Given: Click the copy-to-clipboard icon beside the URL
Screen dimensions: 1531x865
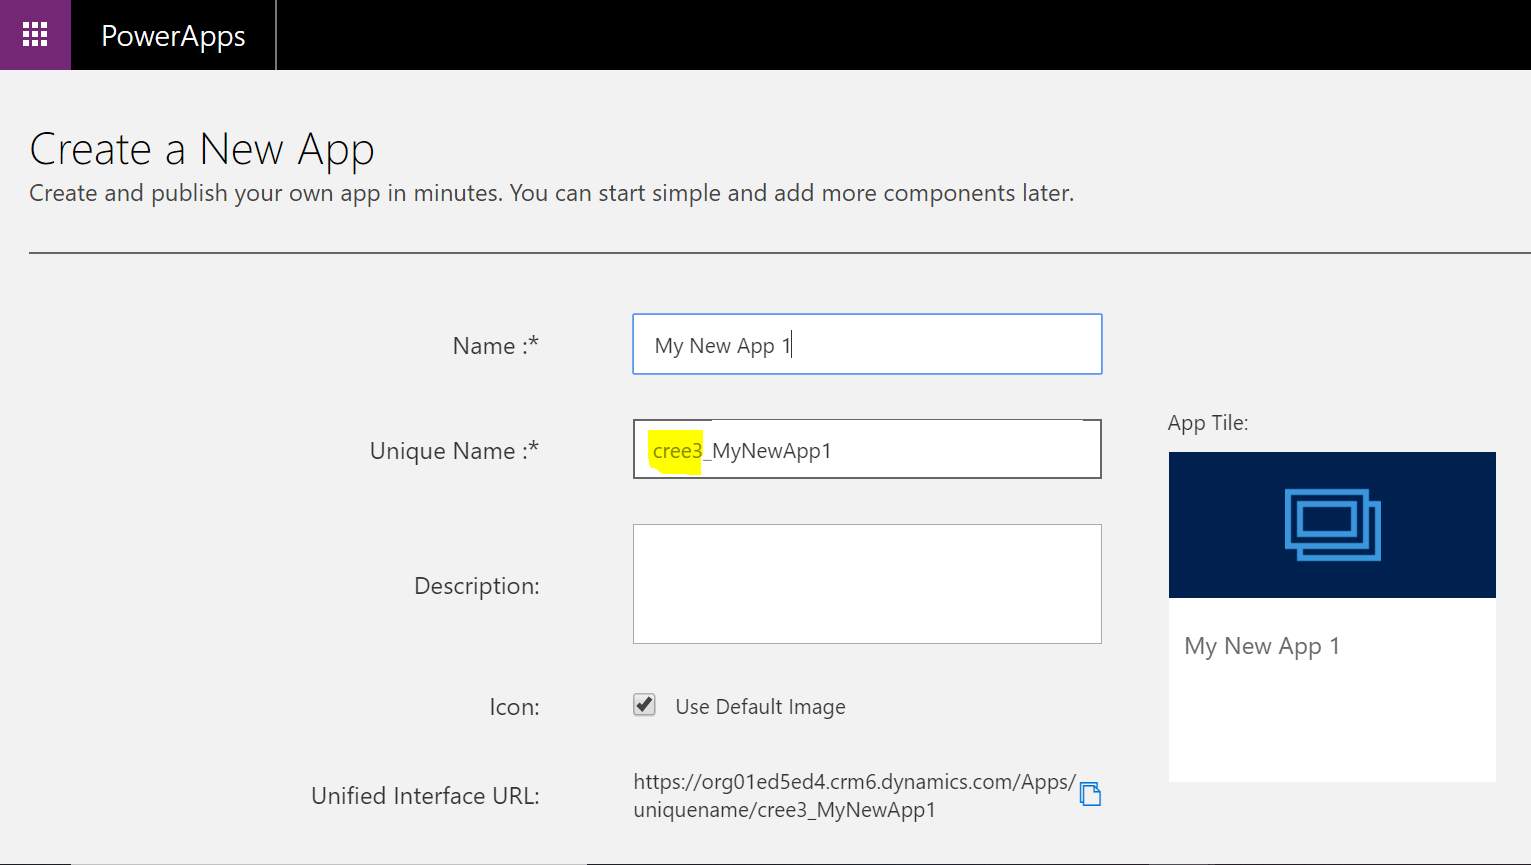Looking at the screenshot, I should pos(1092,793).
